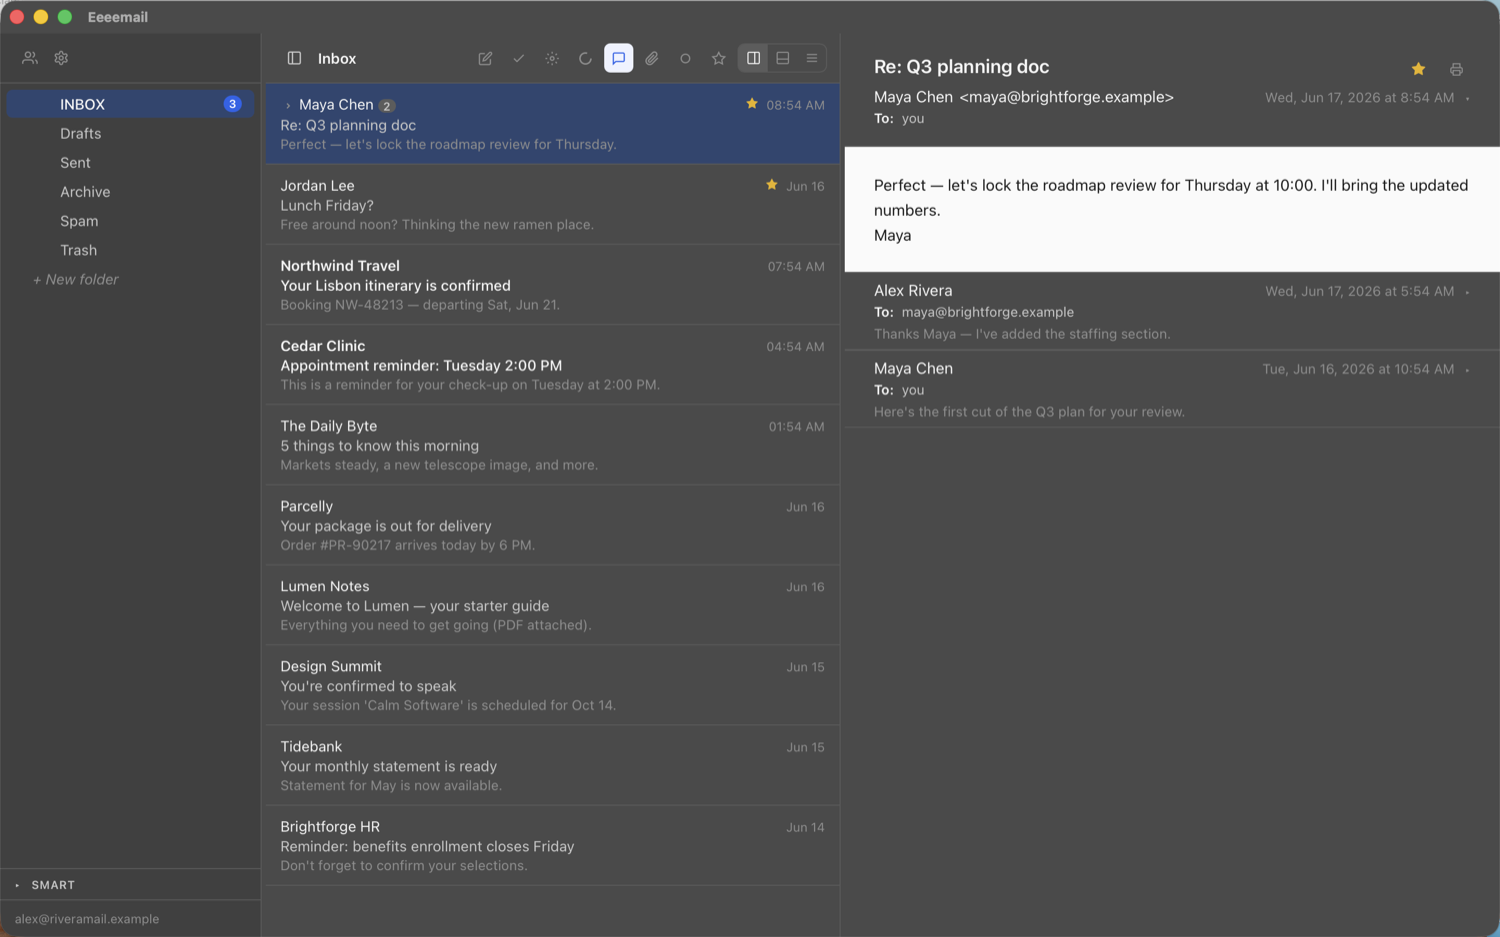This screenshot has width=1500, height=937.
Task: Click the sun-shaped toolbar icon
Action: pos(552,58)
